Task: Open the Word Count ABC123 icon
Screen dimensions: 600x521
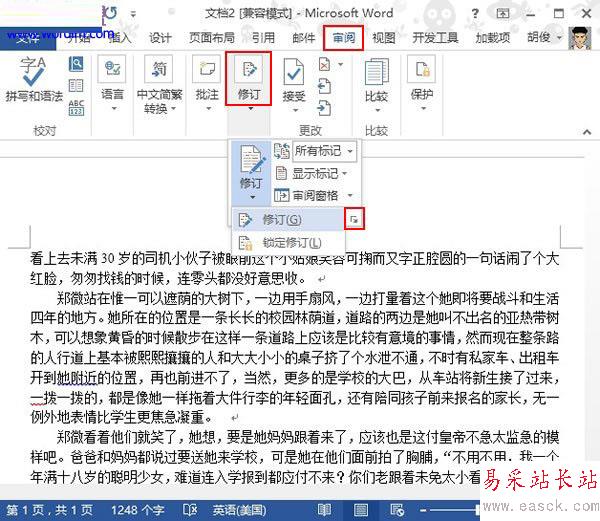Action: [76, 107]
